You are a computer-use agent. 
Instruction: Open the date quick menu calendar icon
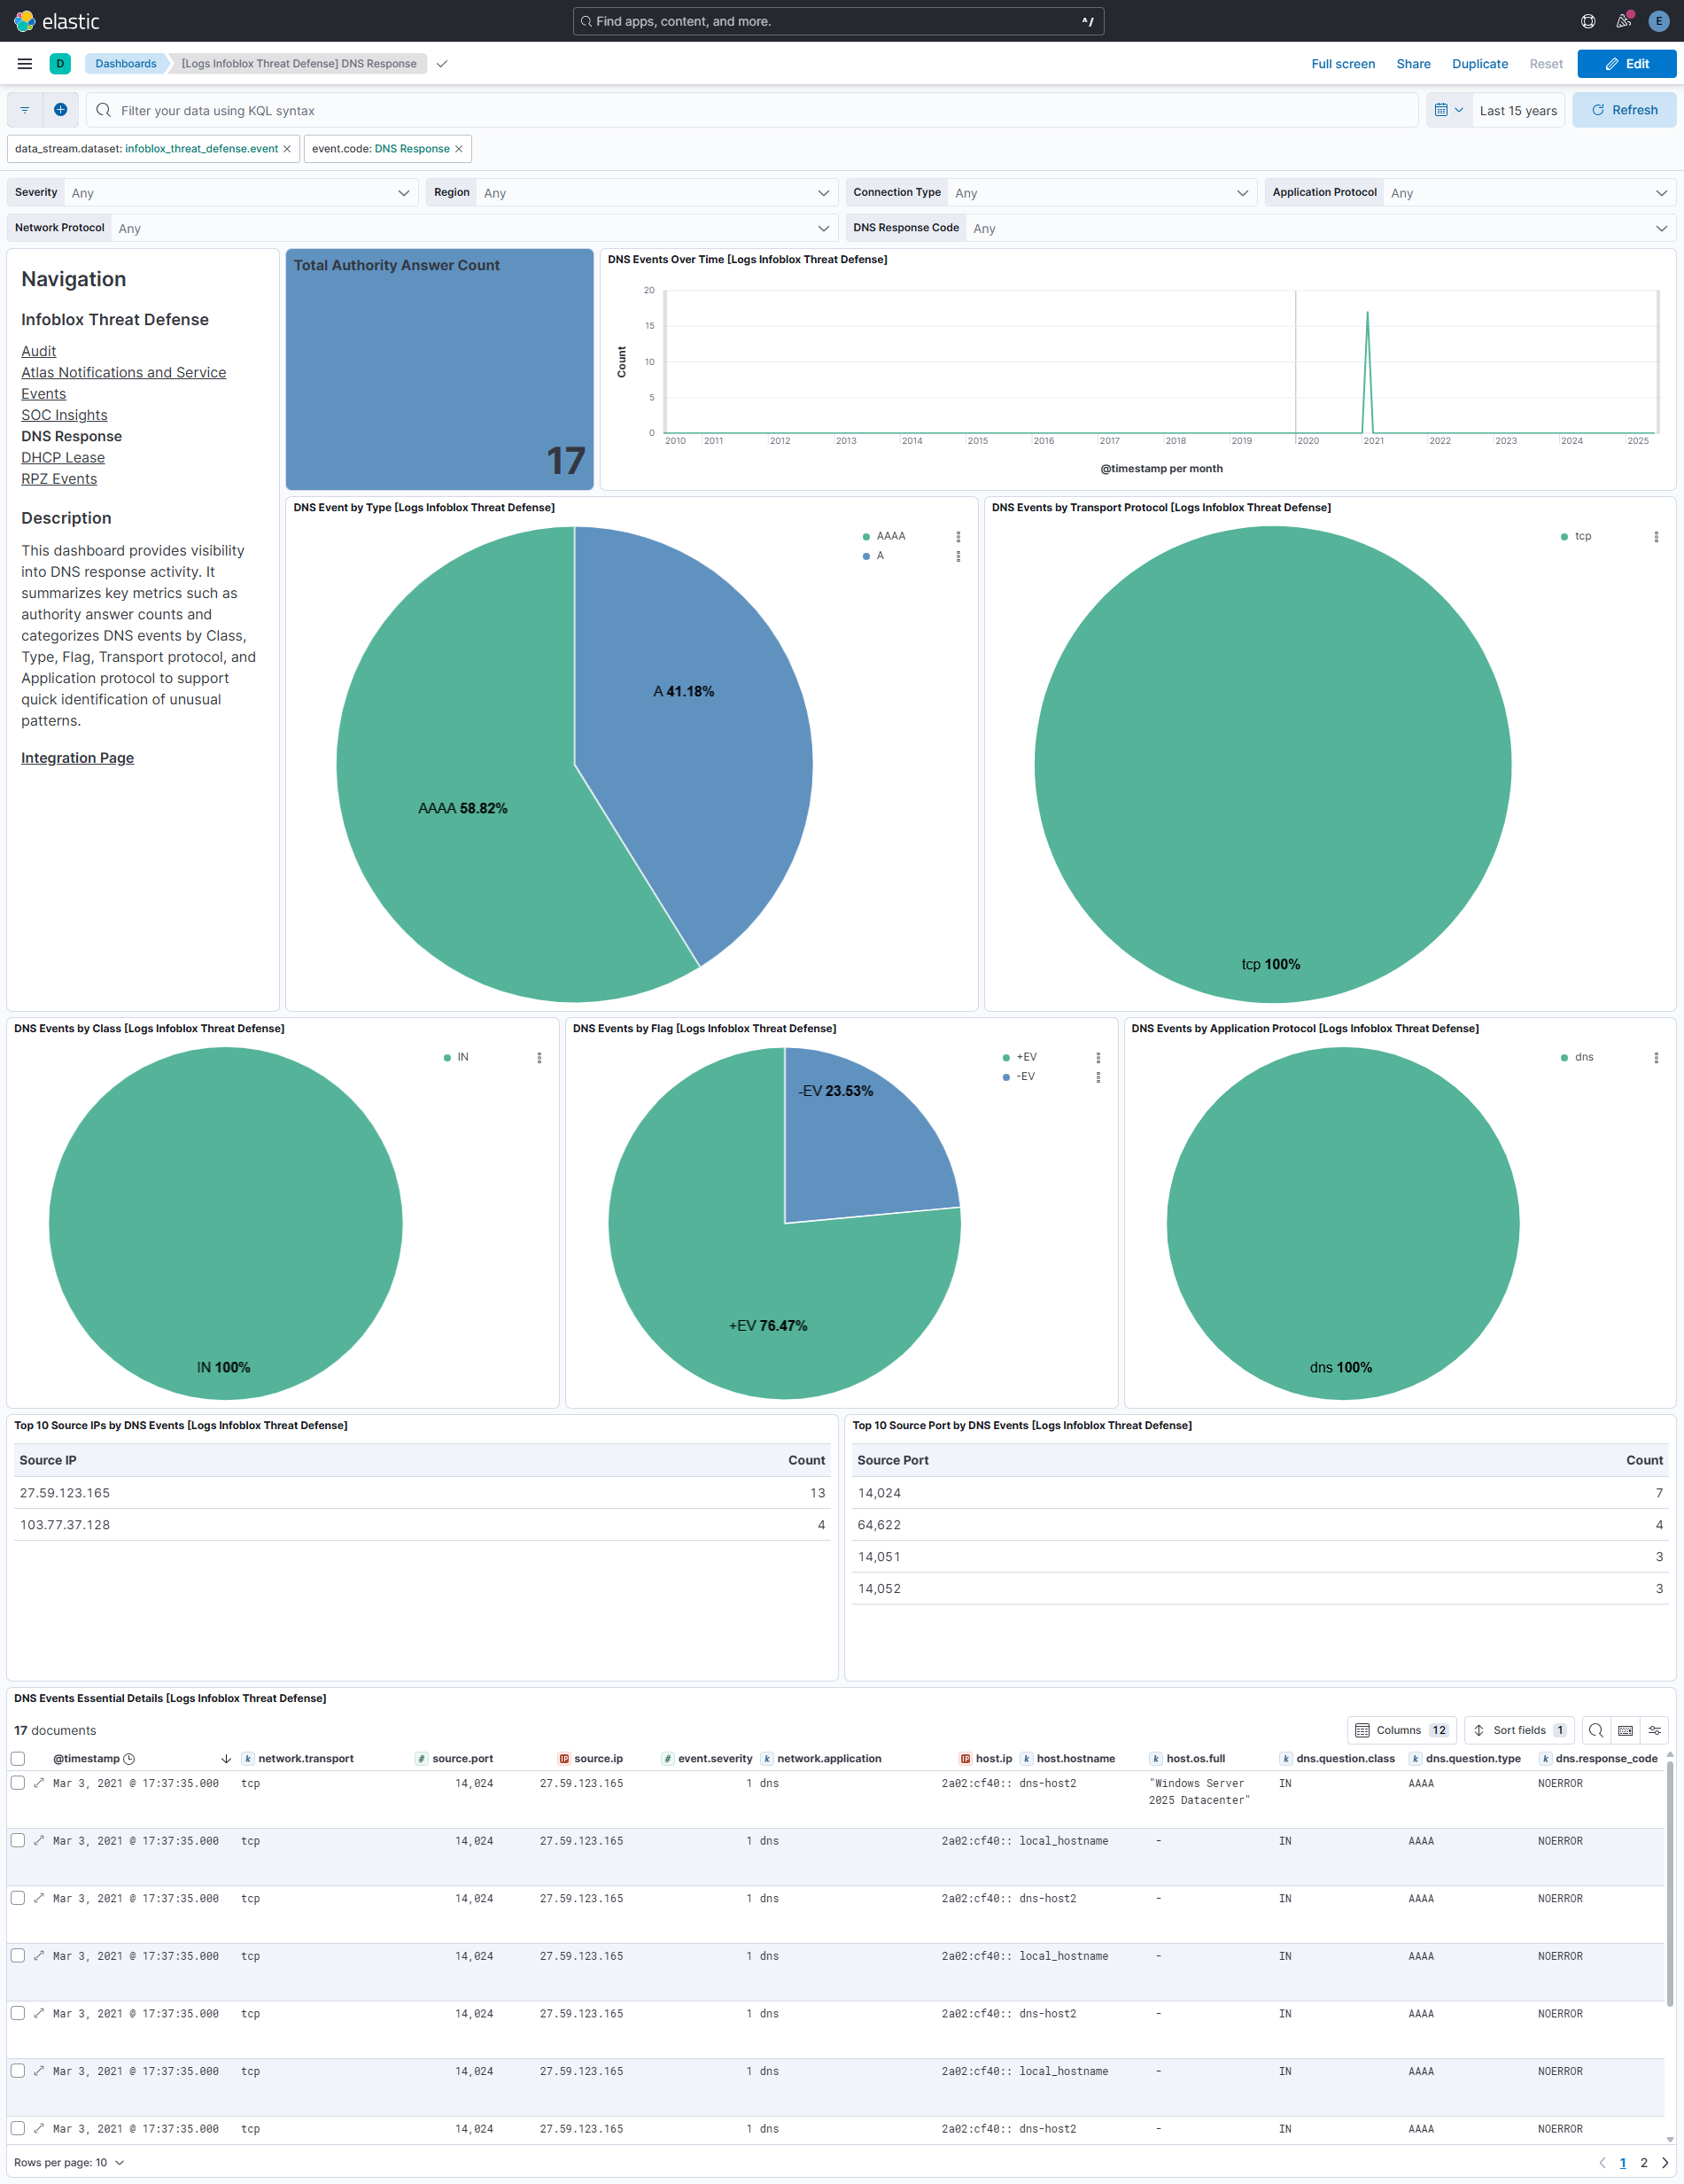(x=1448, y=110)
